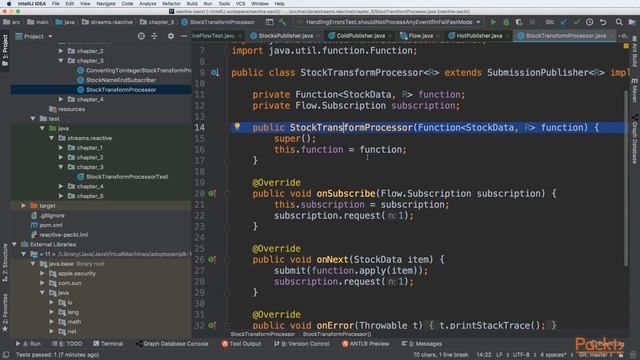
Task: Expand the target folder
Action: [23, 206]
